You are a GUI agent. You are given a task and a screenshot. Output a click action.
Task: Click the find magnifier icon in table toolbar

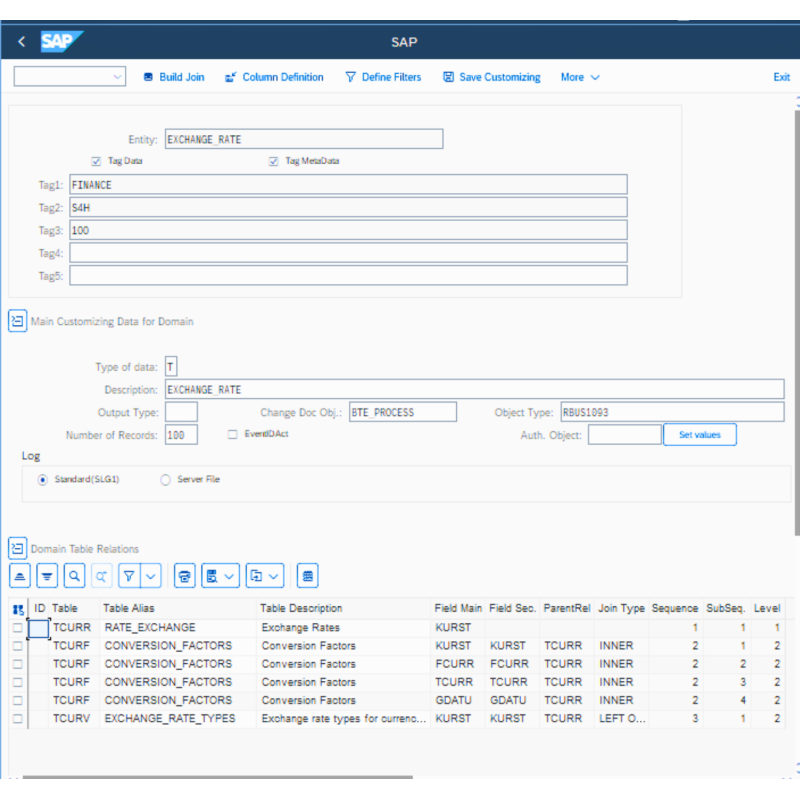(74, 576)
